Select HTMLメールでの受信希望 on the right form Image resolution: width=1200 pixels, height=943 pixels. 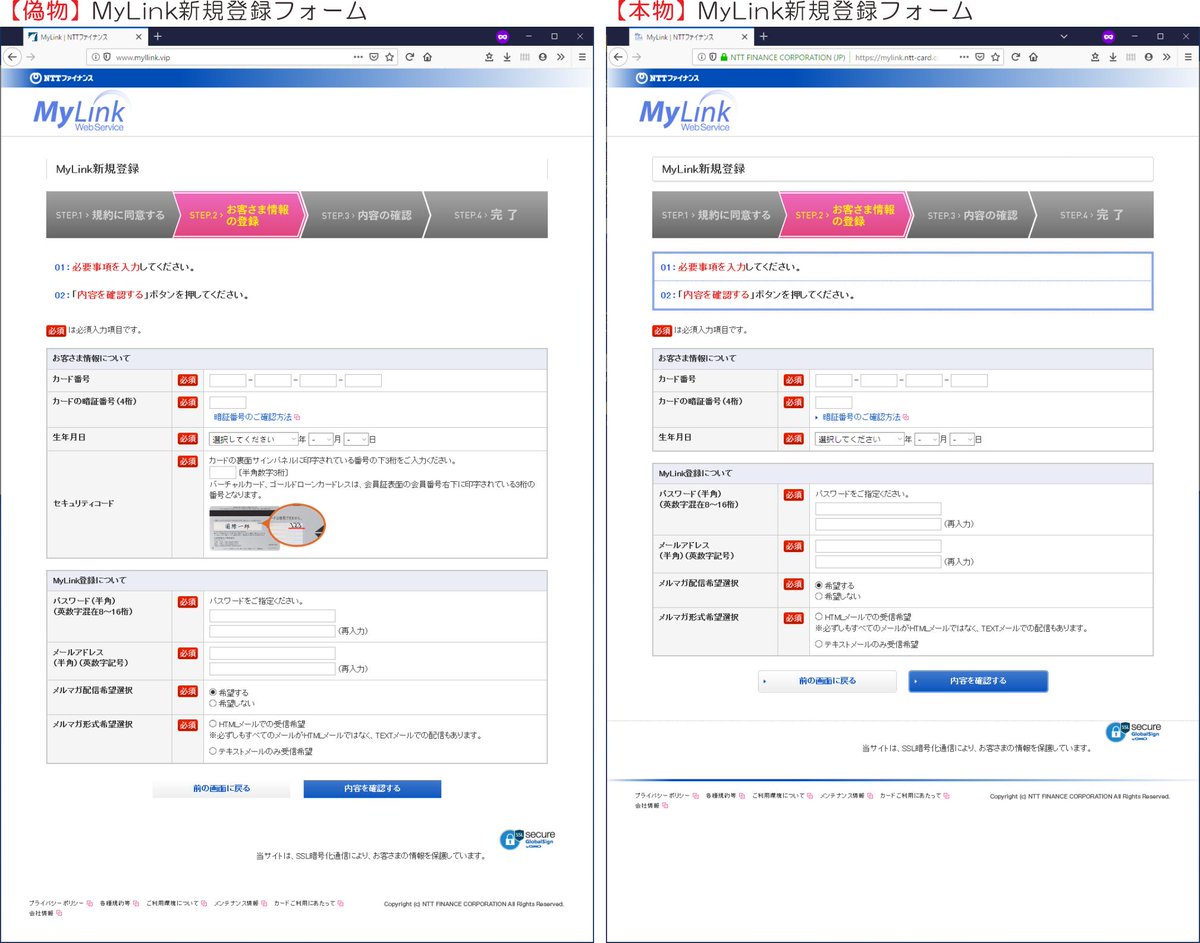[x=819, y=617]
